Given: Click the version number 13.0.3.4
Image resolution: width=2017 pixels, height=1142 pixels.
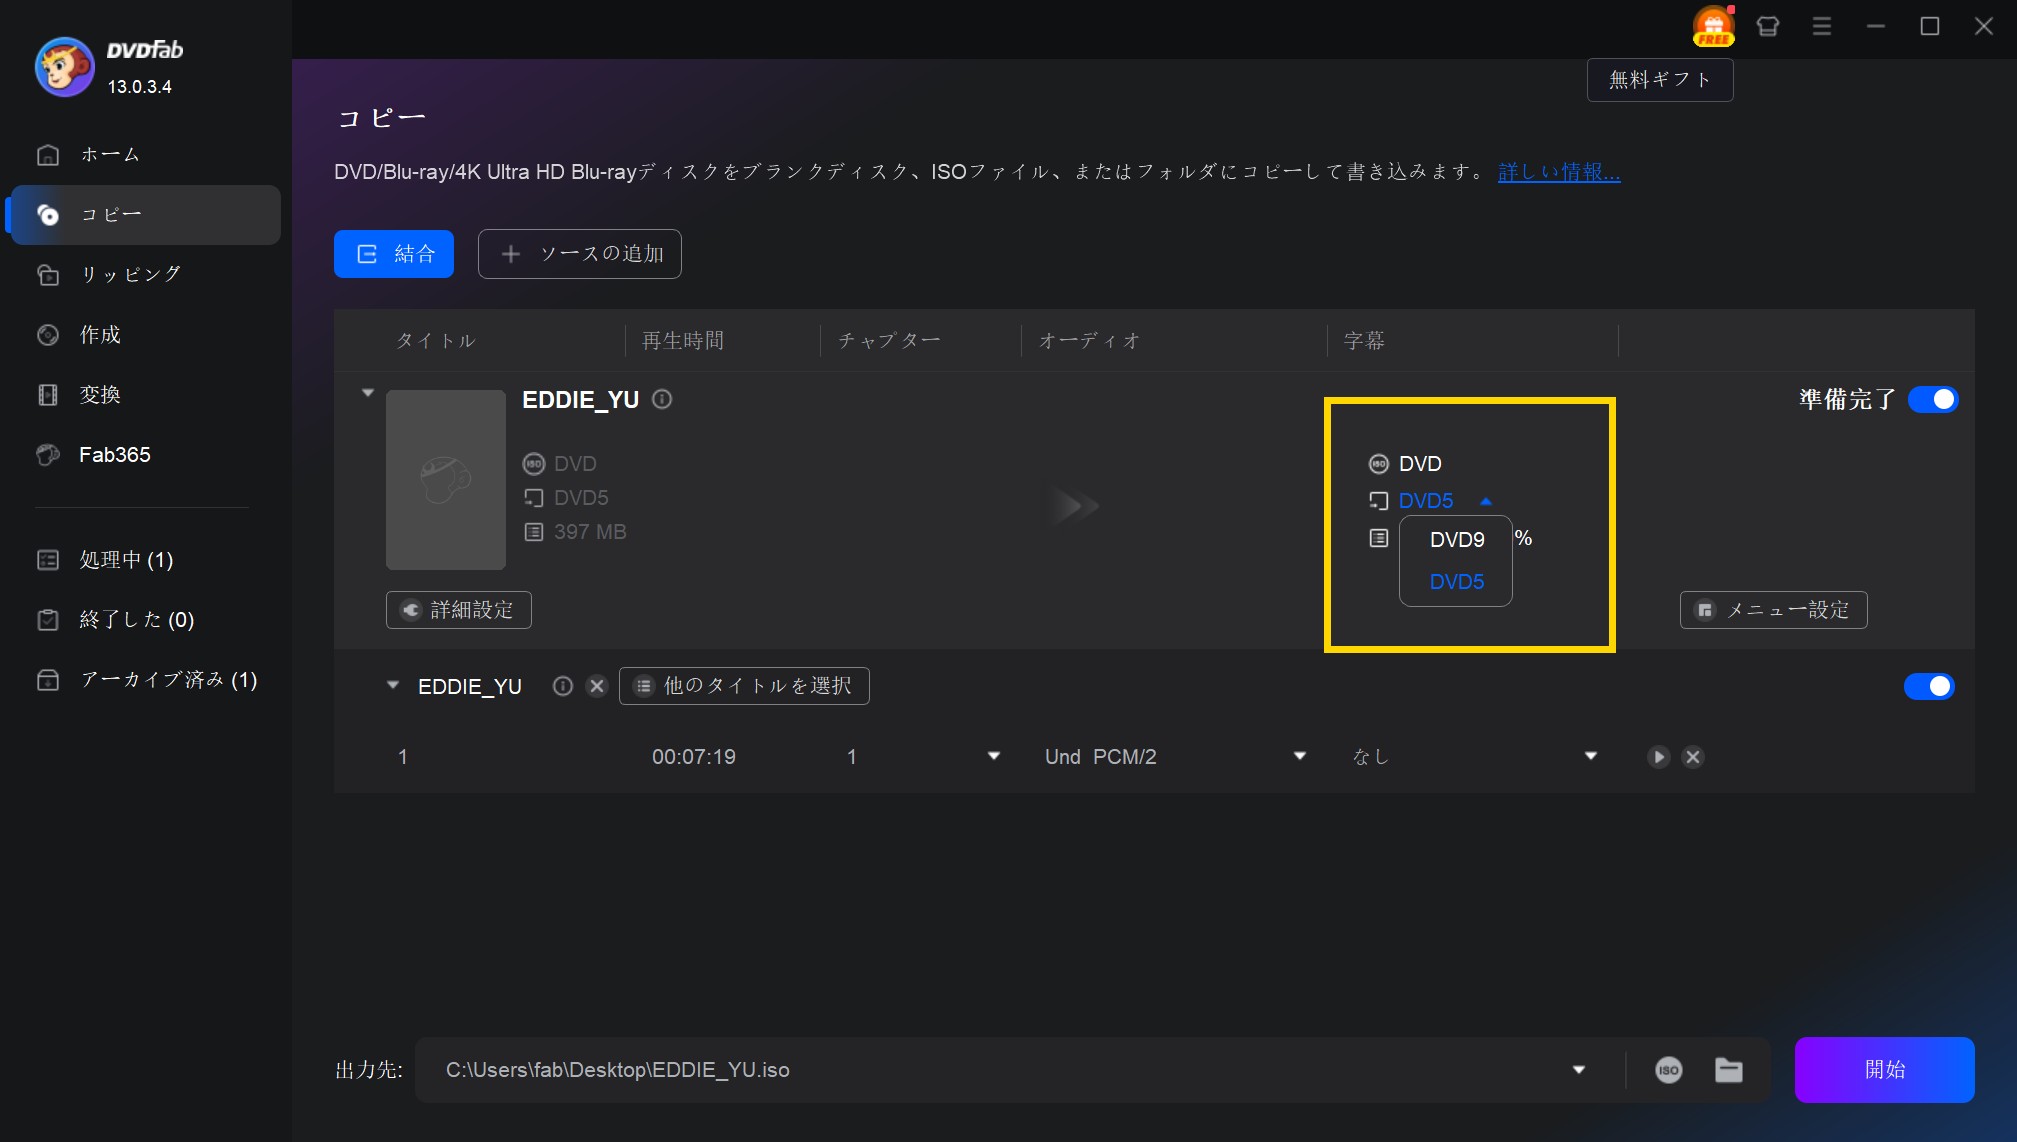Looking at the screenshot, I should point(140,87).
